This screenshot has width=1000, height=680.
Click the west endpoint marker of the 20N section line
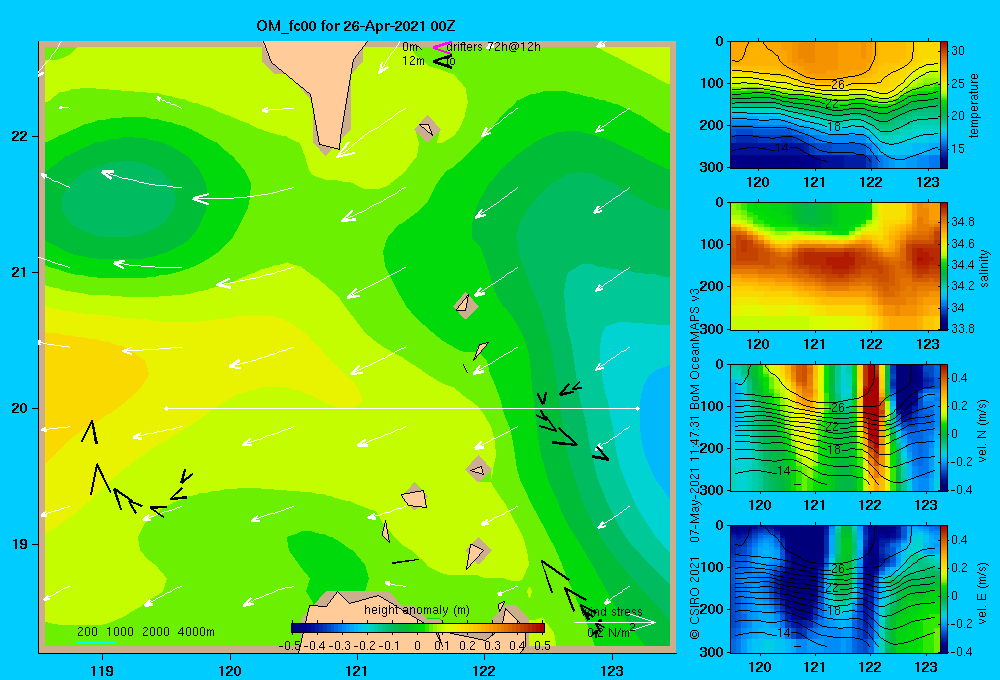(166, 408)
